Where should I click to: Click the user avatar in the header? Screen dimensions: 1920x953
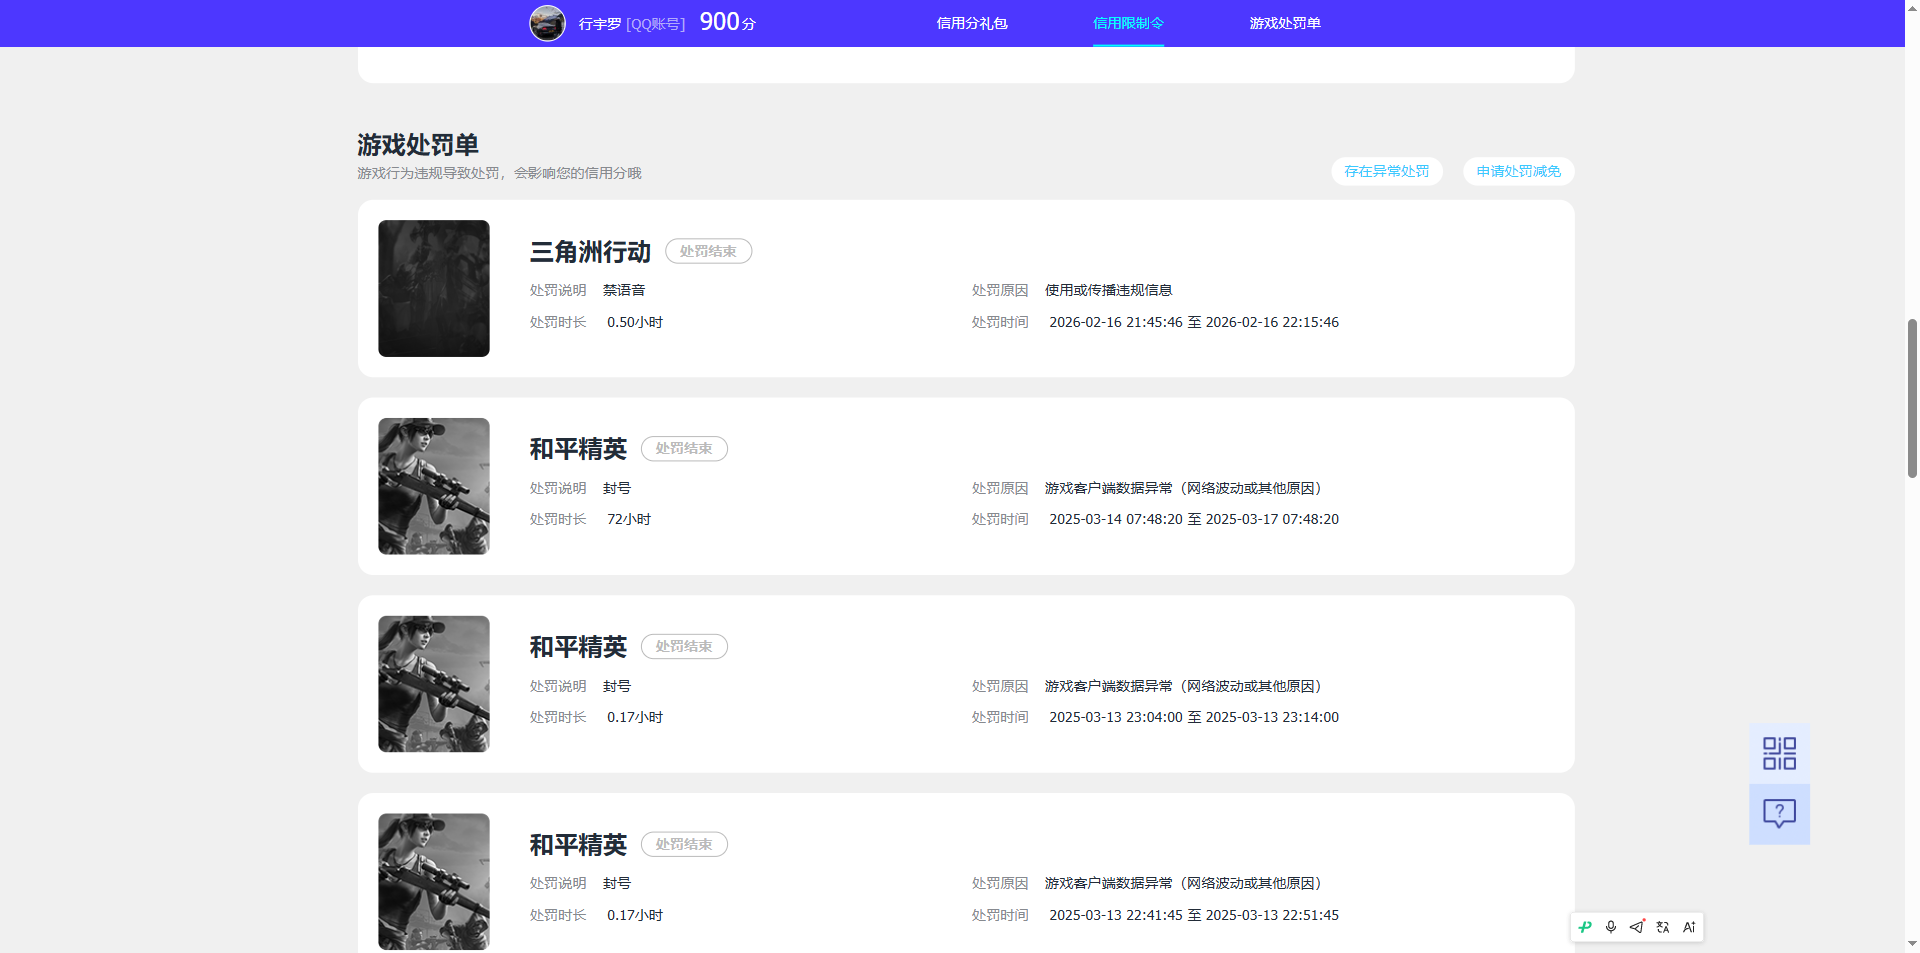coord(547,23)
